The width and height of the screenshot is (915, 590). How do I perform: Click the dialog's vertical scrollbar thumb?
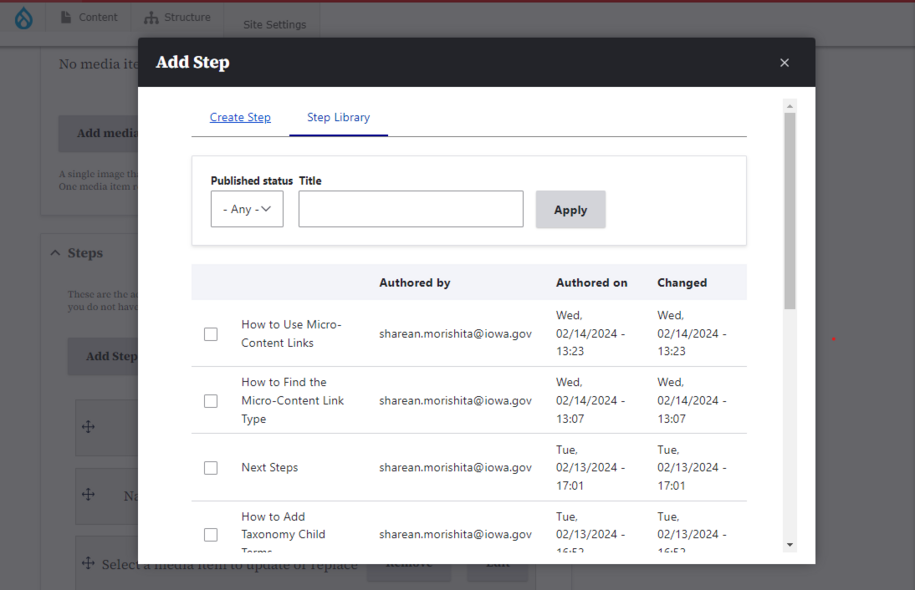[790, 210]
